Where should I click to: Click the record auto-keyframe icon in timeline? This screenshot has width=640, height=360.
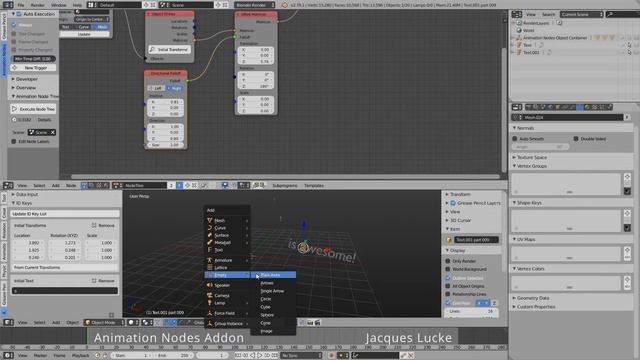331,356
